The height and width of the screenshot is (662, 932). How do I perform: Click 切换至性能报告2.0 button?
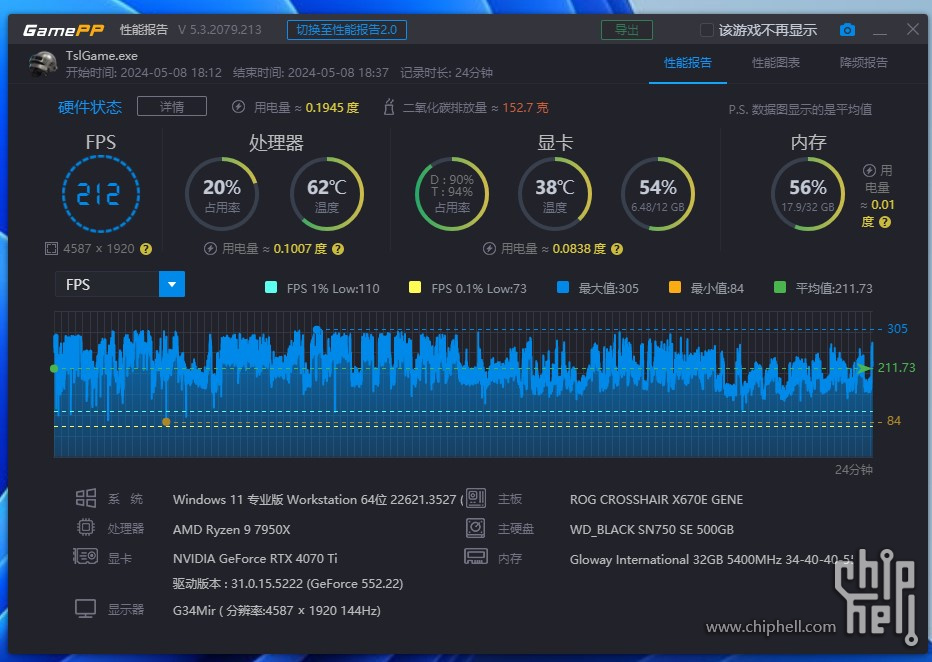coord(347,30)
